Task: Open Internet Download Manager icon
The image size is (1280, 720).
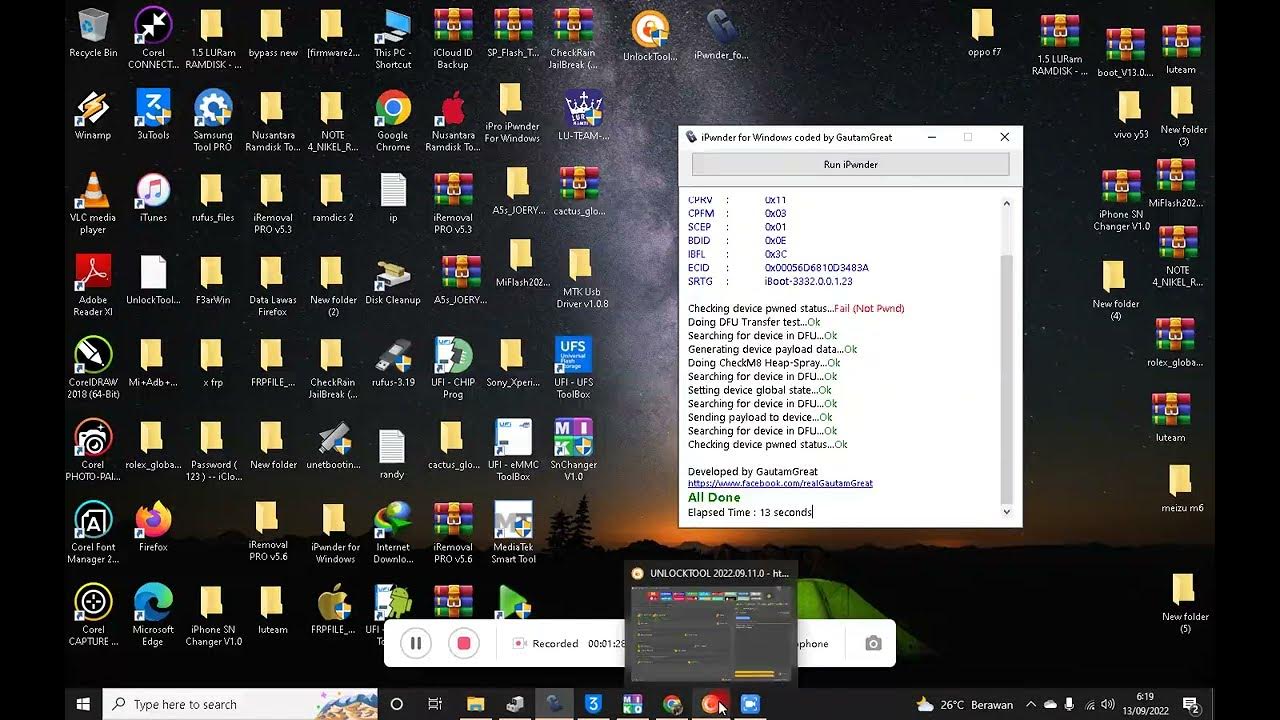Action: coord(393,533)
